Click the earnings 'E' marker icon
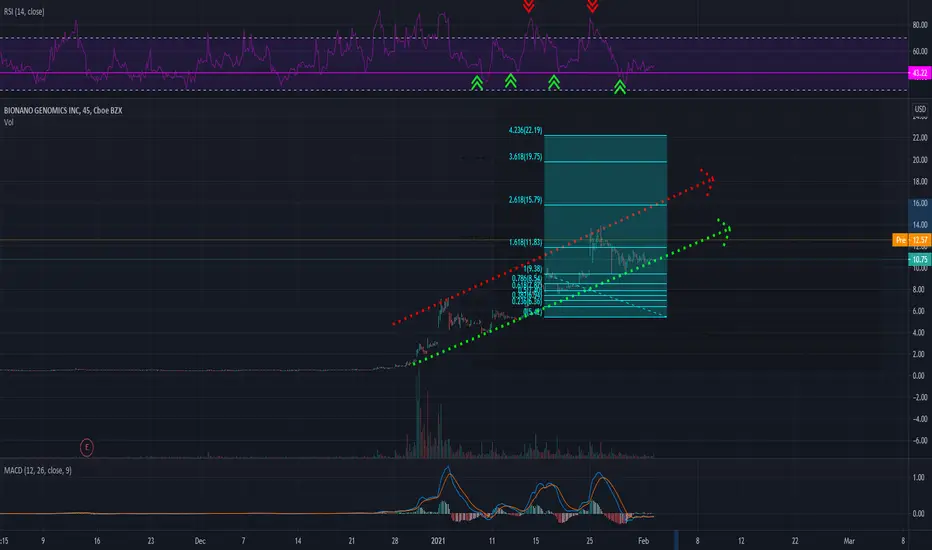 pyautogui.click(x=87, y=447)
